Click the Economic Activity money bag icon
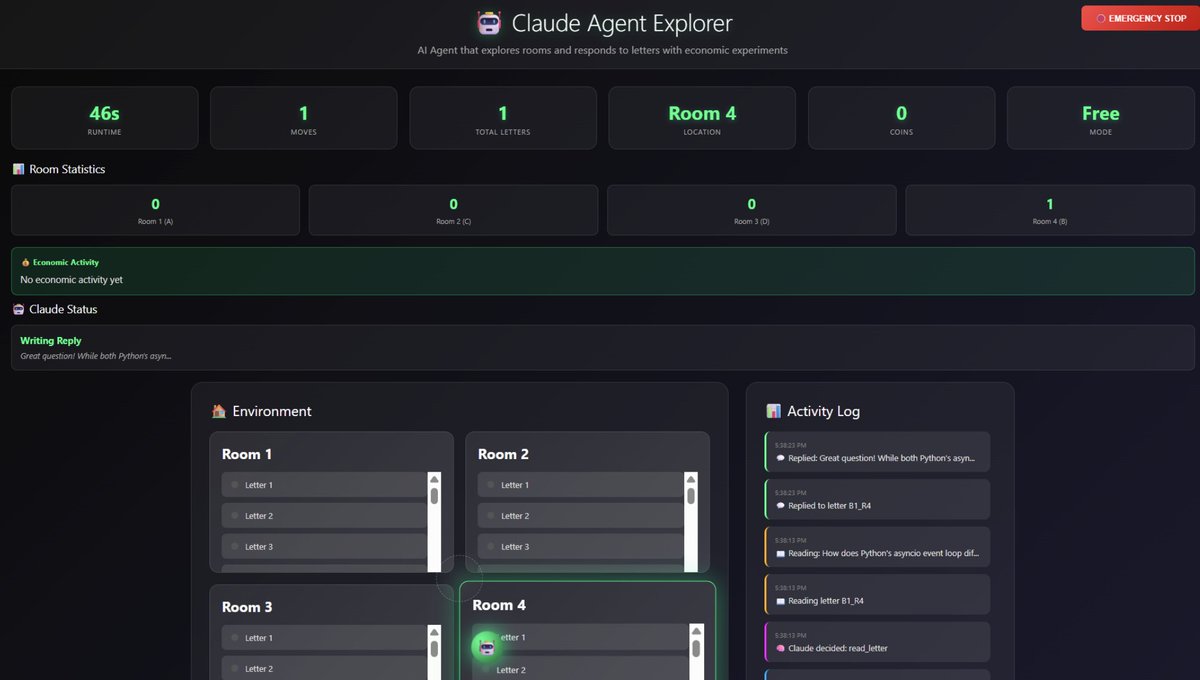The image size is (1200, 680). pos(25,262)
